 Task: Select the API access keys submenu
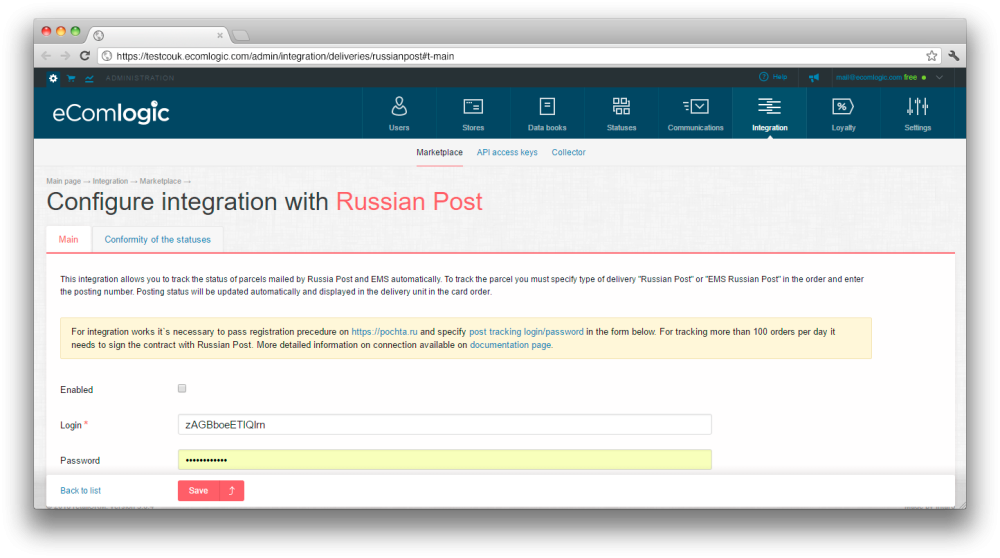click(507, 152)
